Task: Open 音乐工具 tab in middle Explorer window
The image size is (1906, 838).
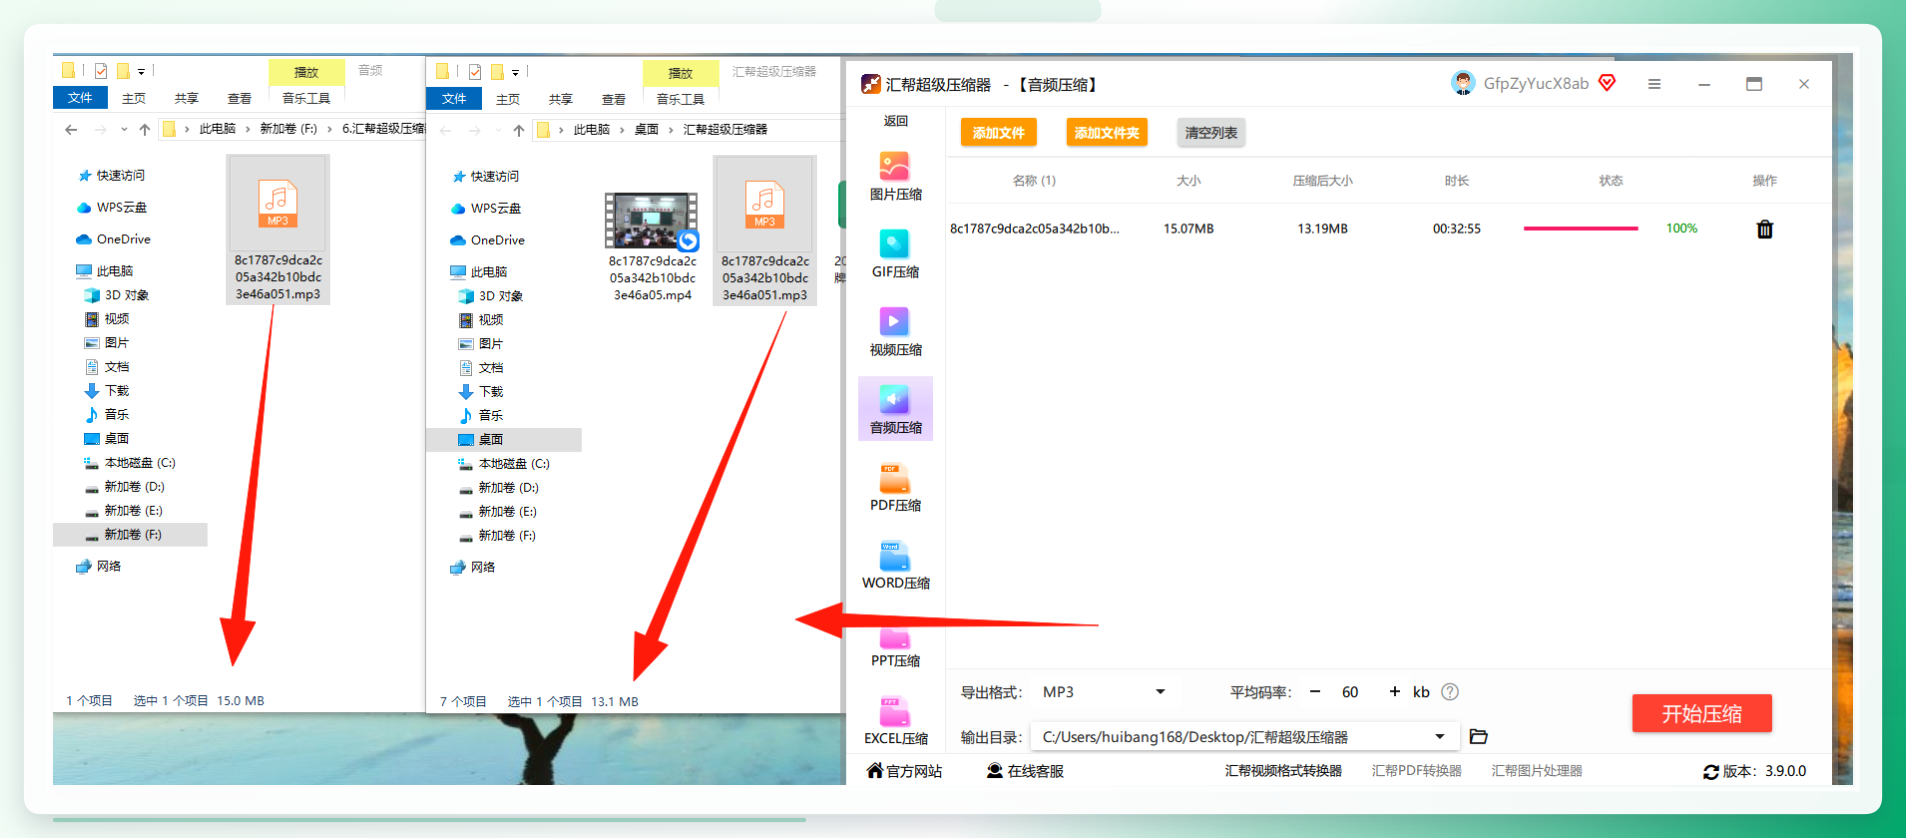Action: coord(680,99)
